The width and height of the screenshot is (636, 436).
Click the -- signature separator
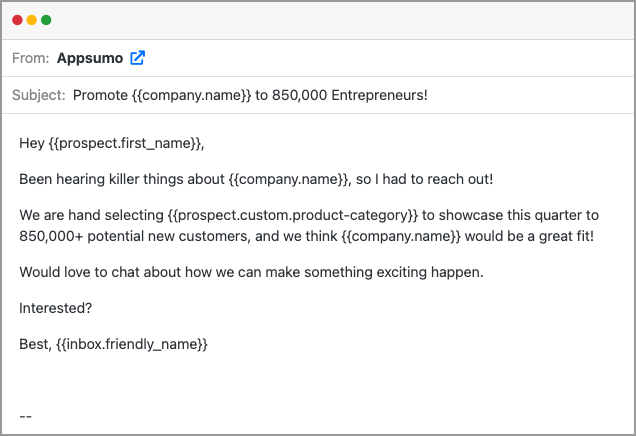25,417
